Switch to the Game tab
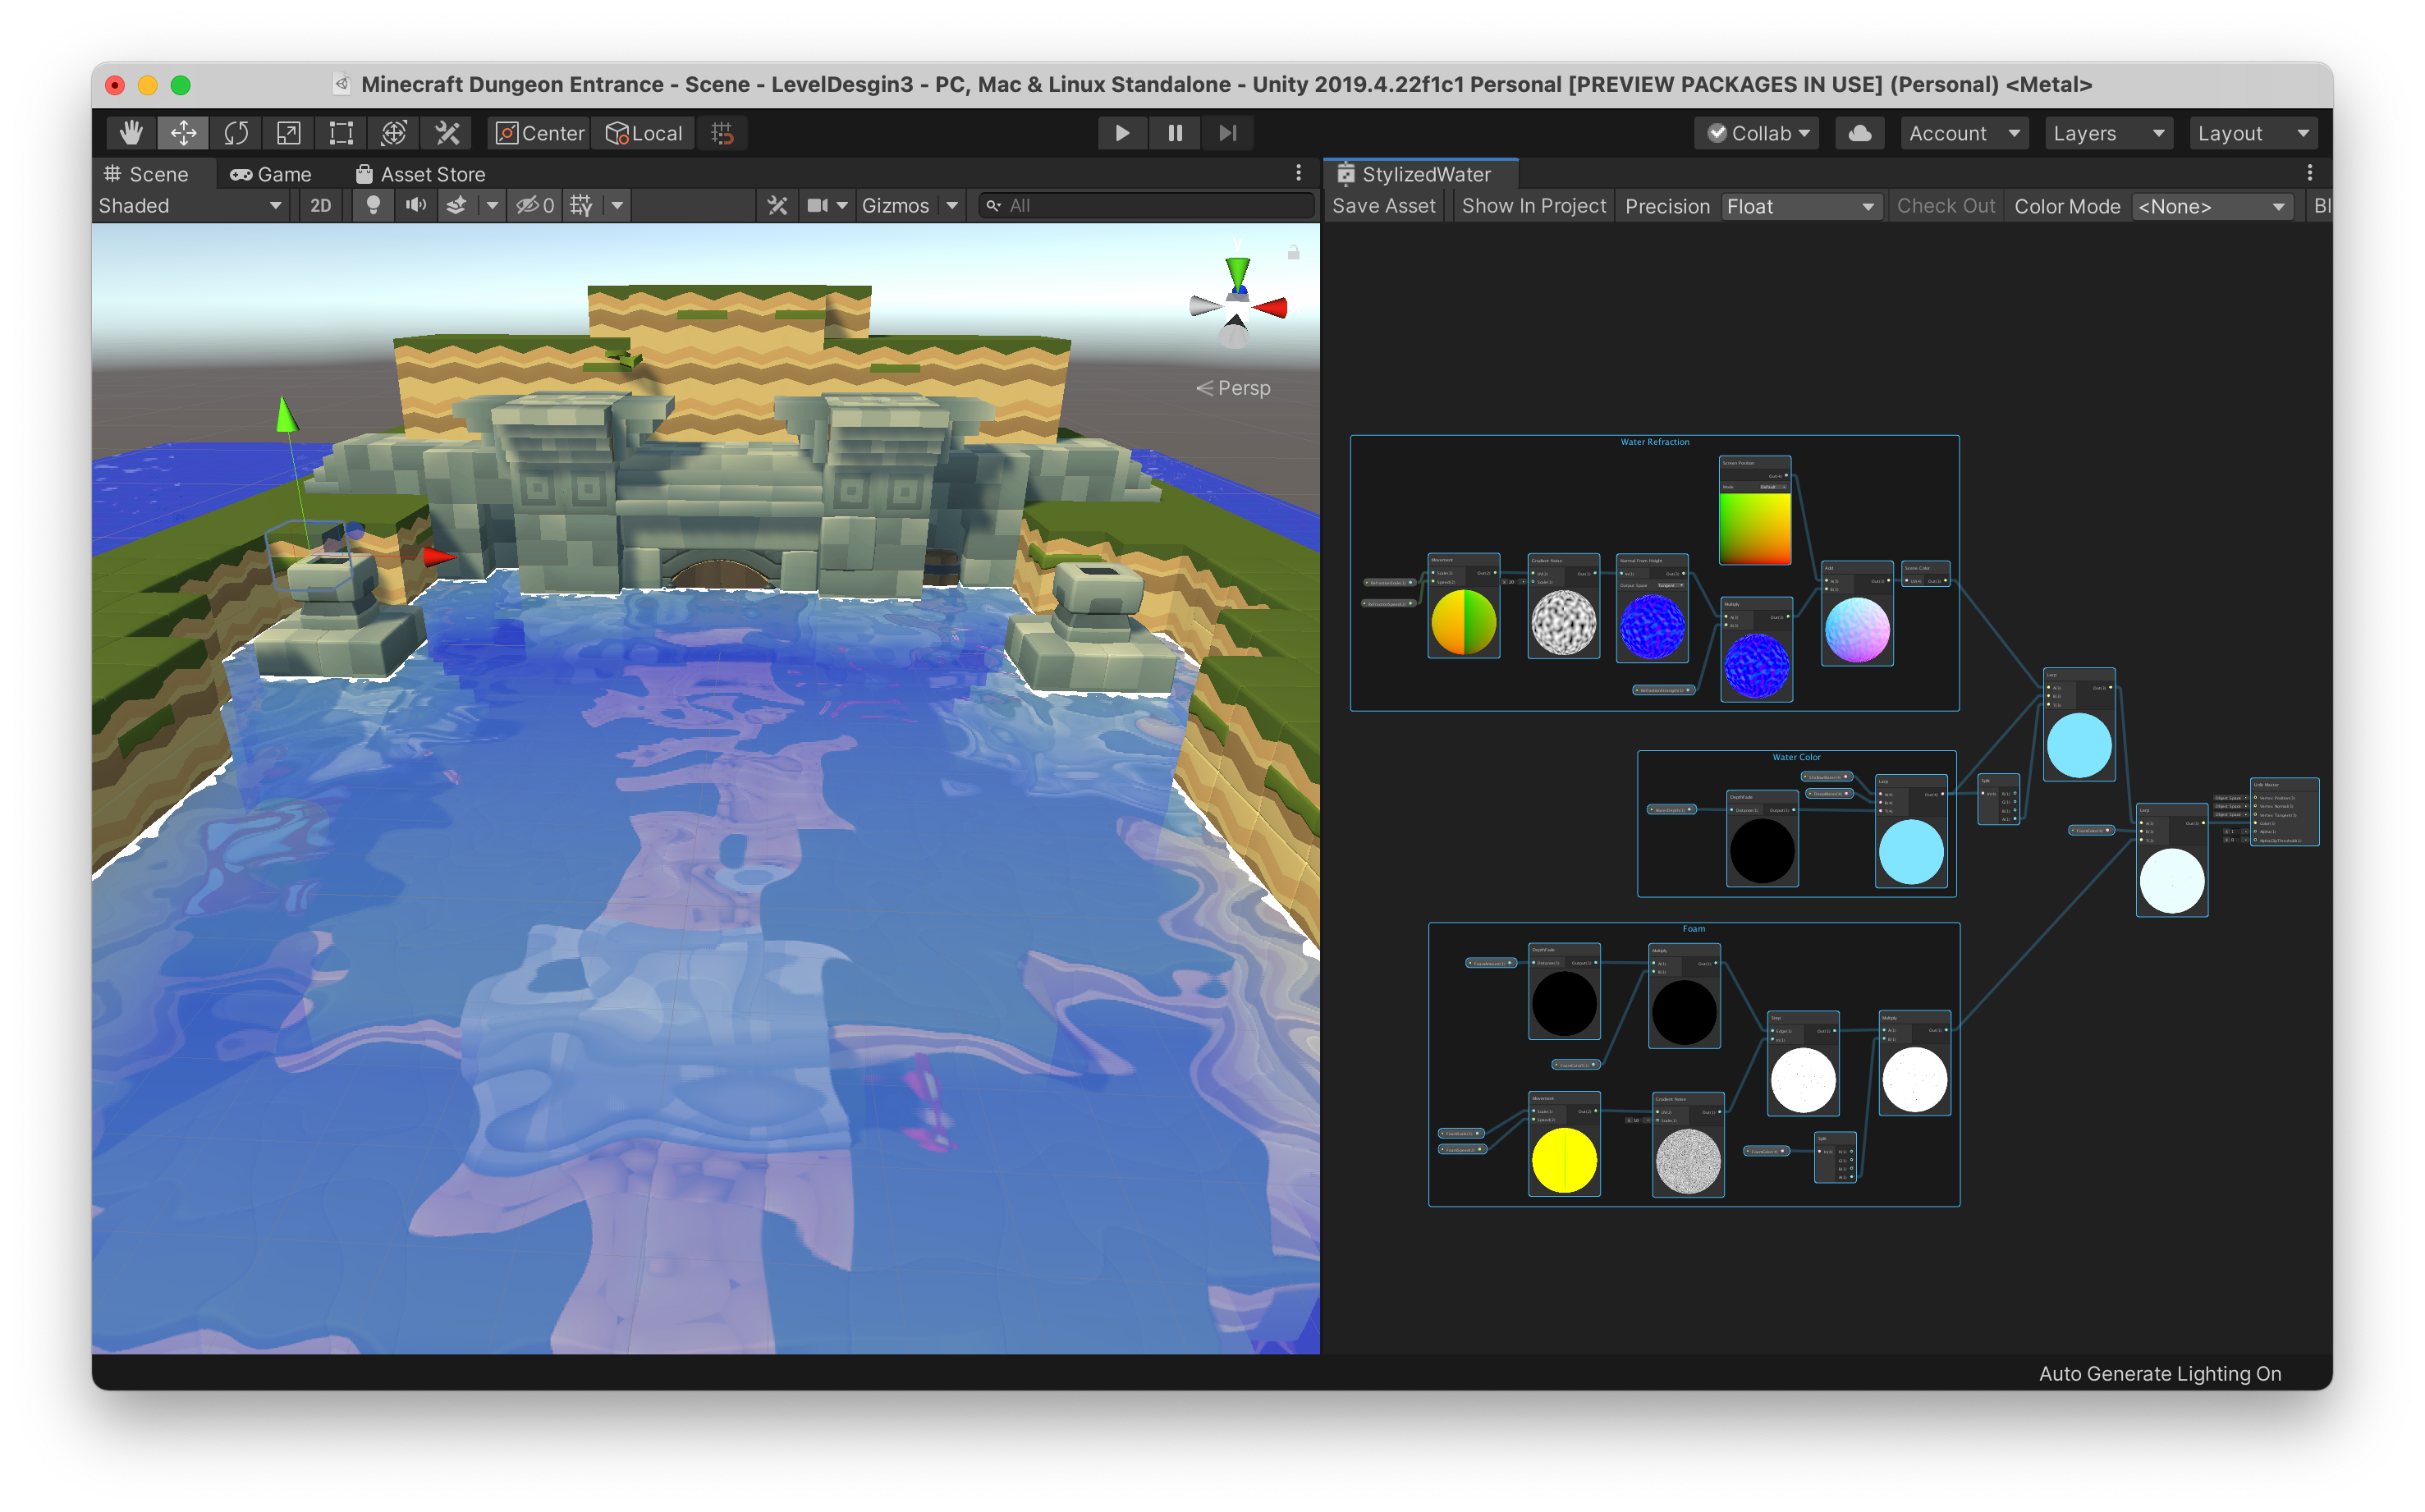This screenshot has width=2425, height=1512. tap(271, 174)
